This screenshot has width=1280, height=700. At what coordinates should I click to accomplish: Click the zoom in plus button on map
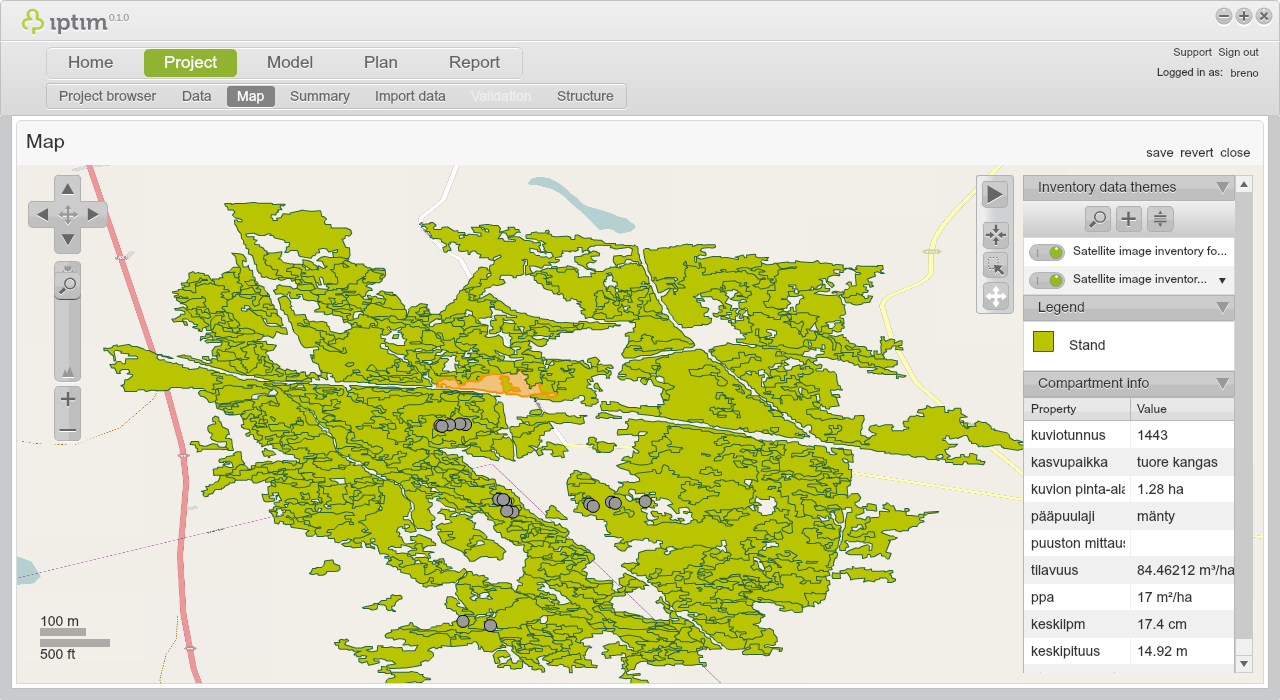67,398
